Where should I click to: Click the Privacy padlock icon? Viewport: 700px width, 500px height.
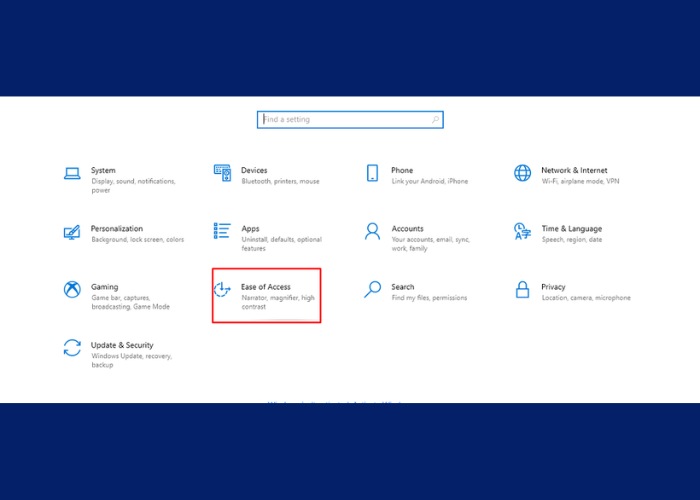pyautogui.click(x=522, y=289)
